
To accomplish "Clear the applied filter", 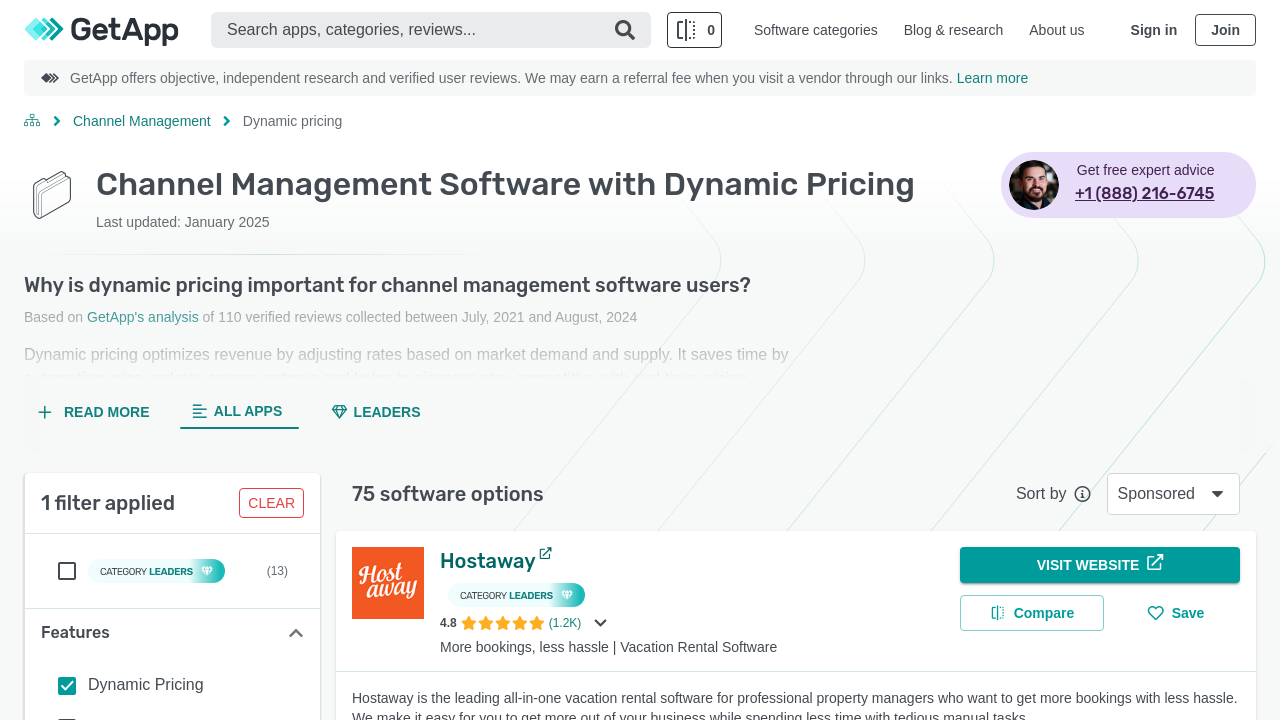I will [x=271, y=503].
